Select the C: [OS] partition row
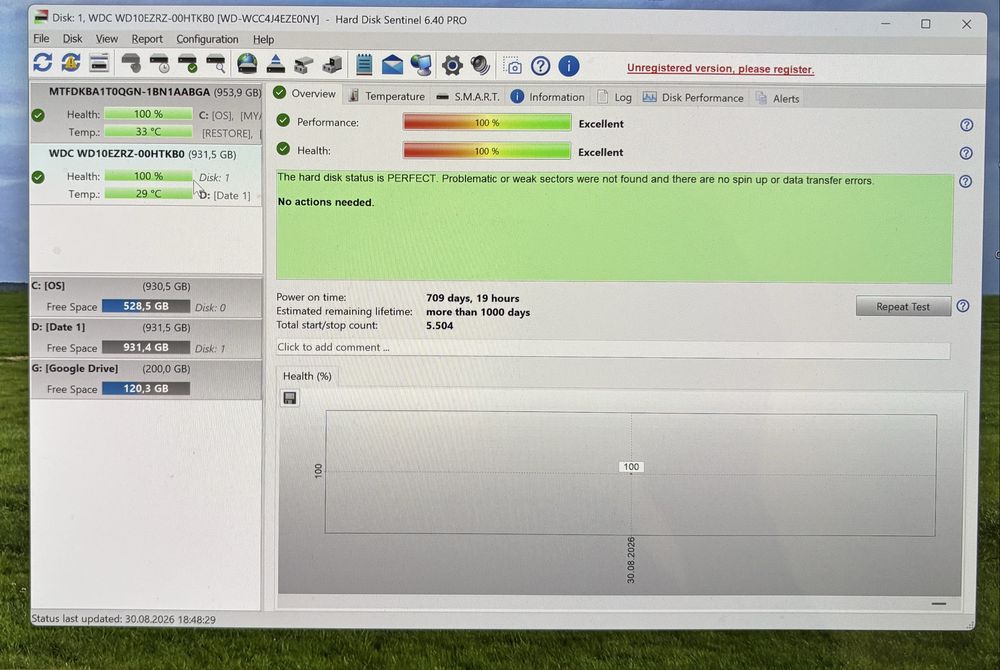Image resolution: width=1000 pixels, height=670 pixels. coord(146,296)
